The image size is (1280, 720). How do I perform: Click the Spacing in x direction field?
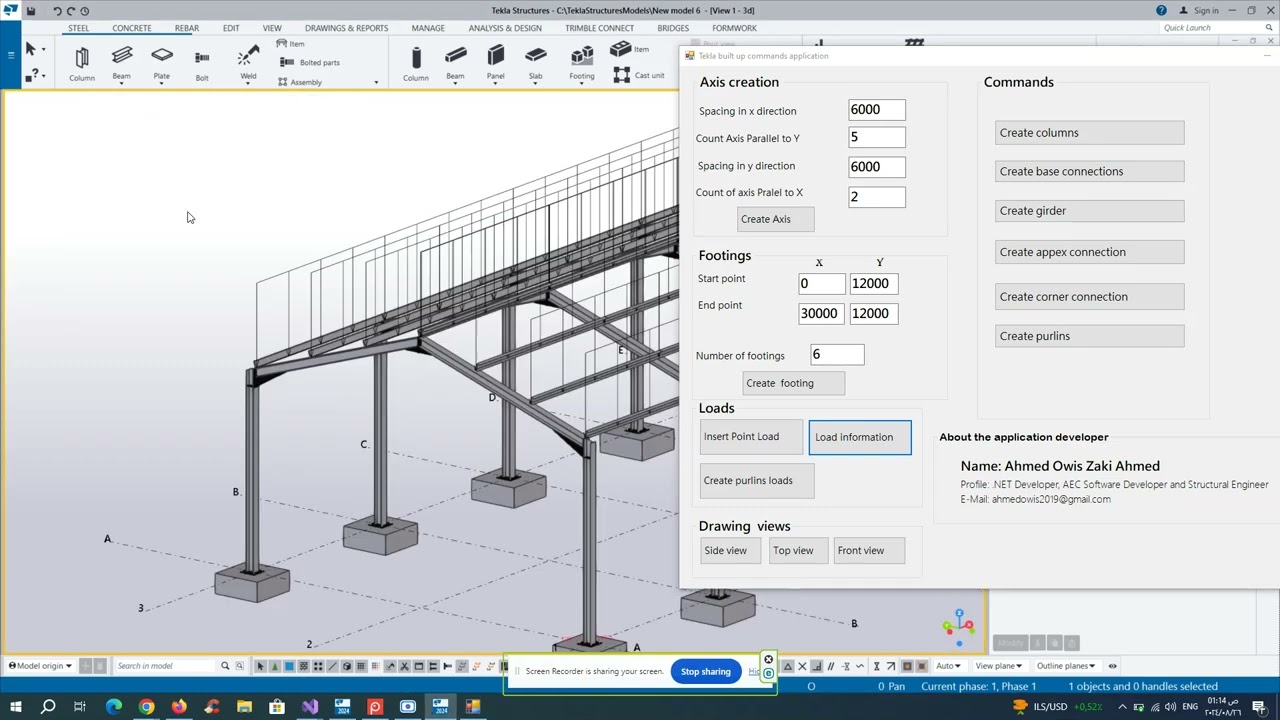click(877, 110)
